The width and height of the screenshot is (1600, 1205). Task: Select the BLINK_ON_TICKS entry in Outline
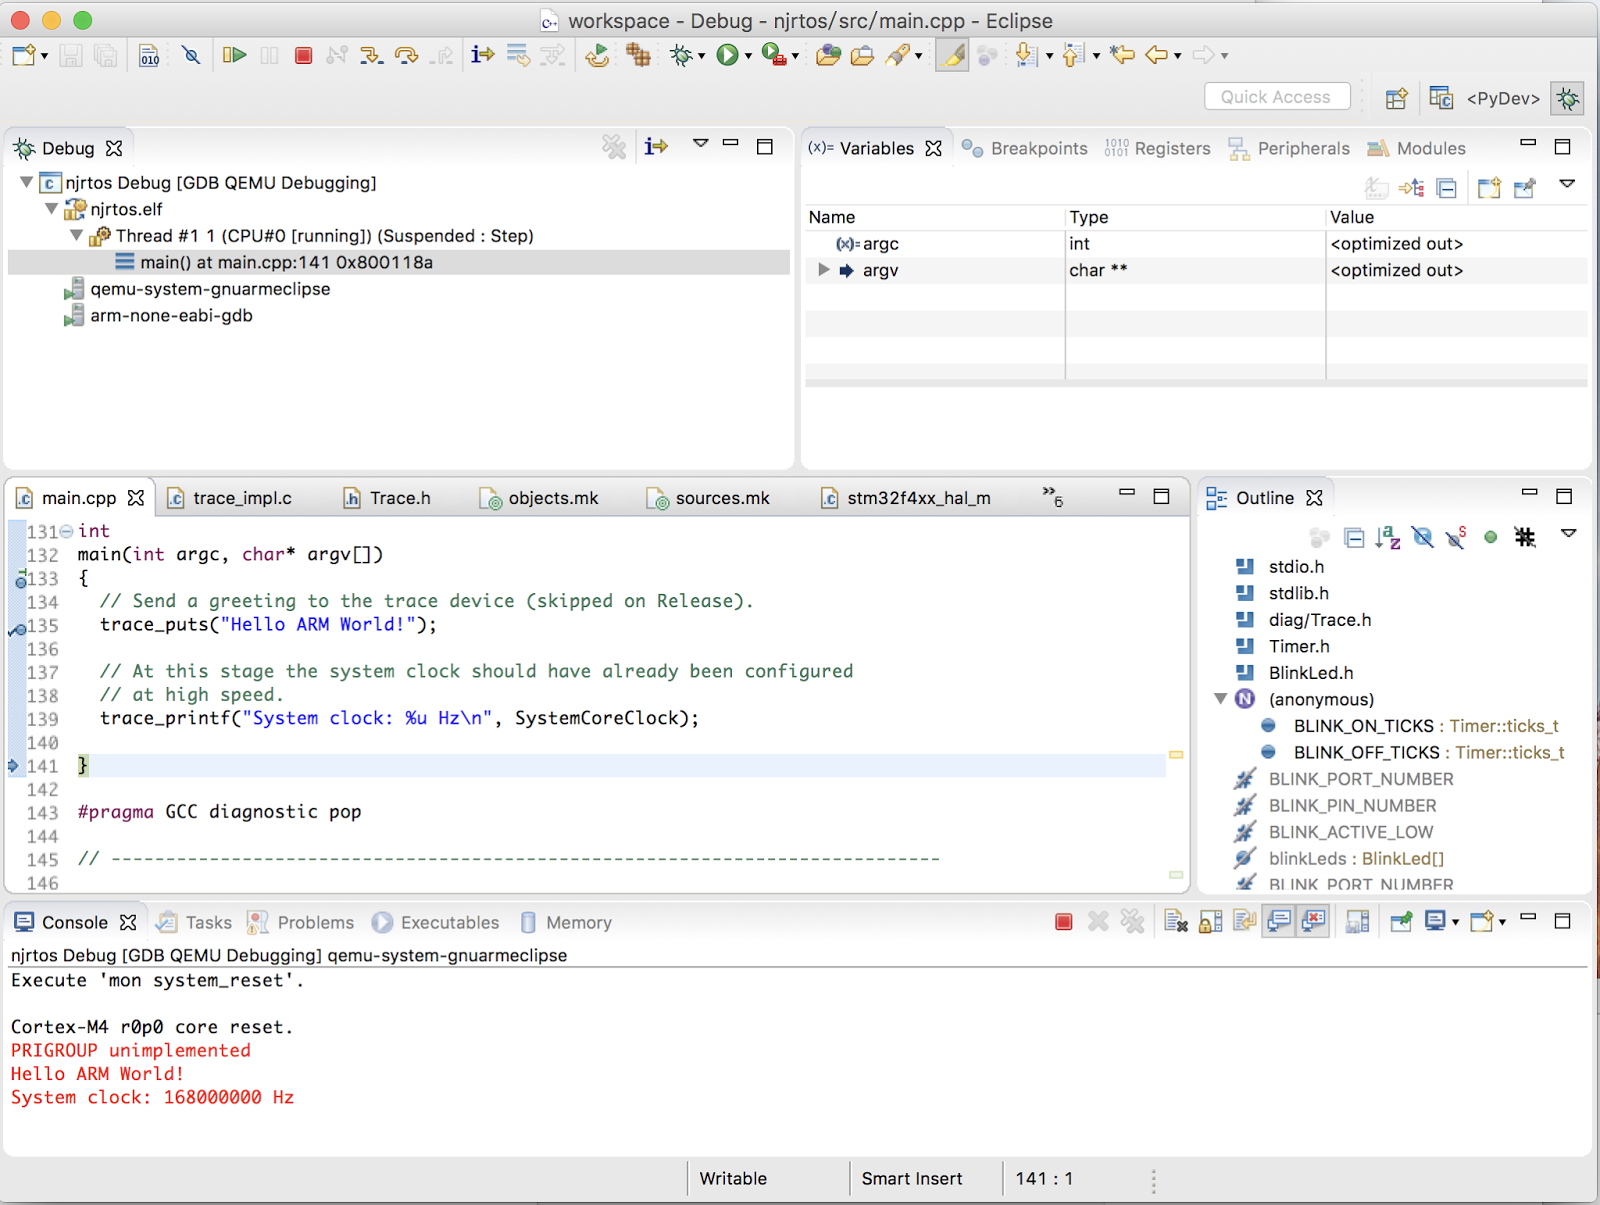pos(1367,725)
